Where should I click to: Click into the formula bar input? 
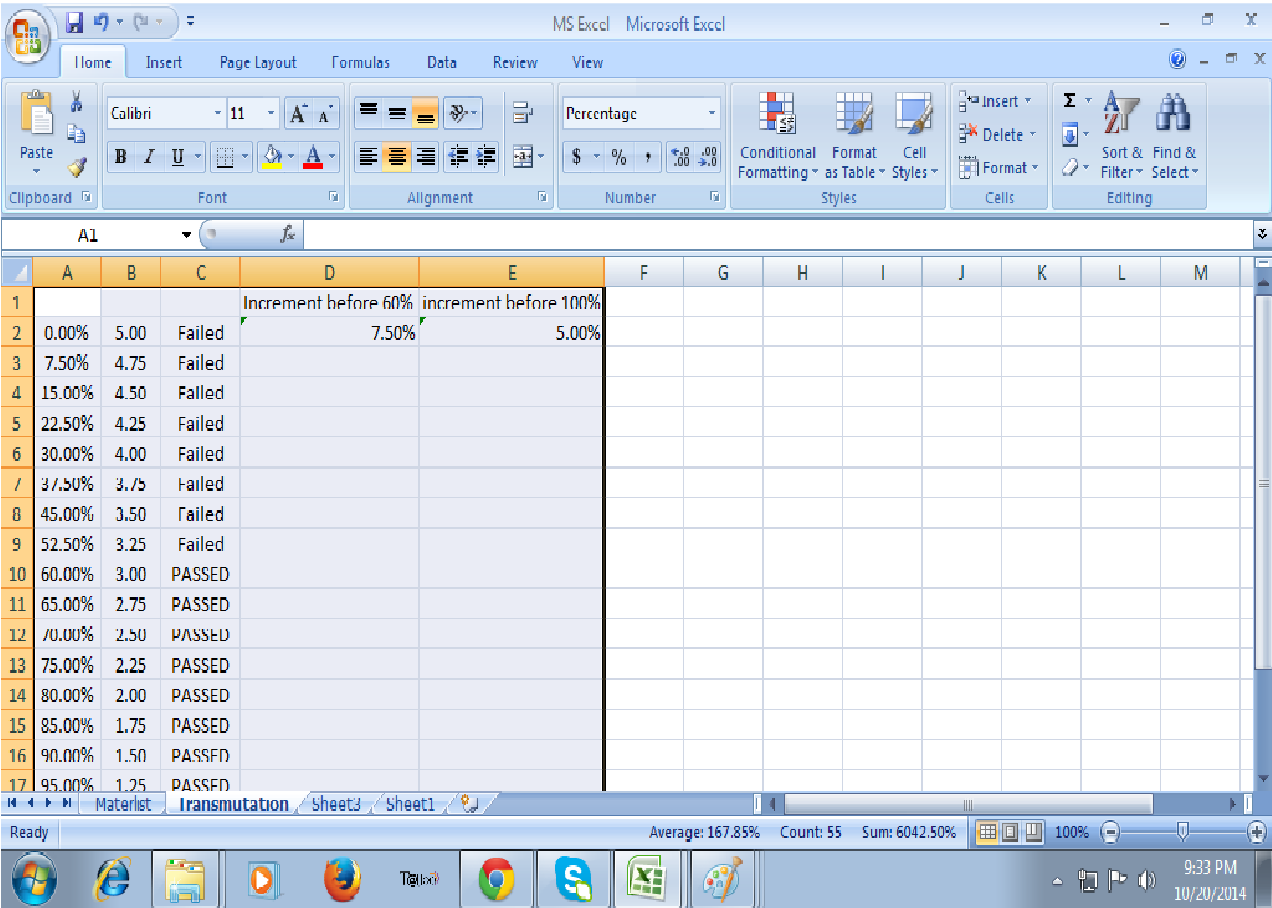777,234
